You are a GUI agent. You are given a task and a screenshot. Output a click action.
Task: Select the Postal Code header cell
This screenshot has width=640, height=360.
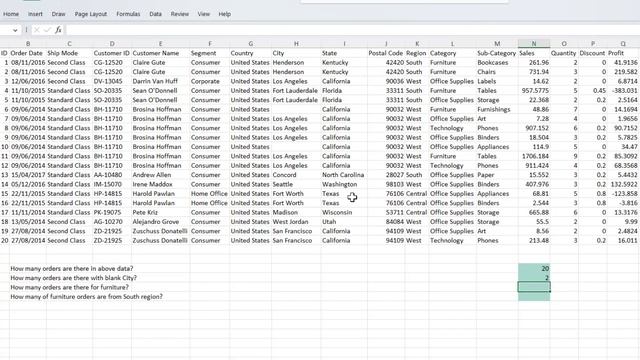coord(386,53)
